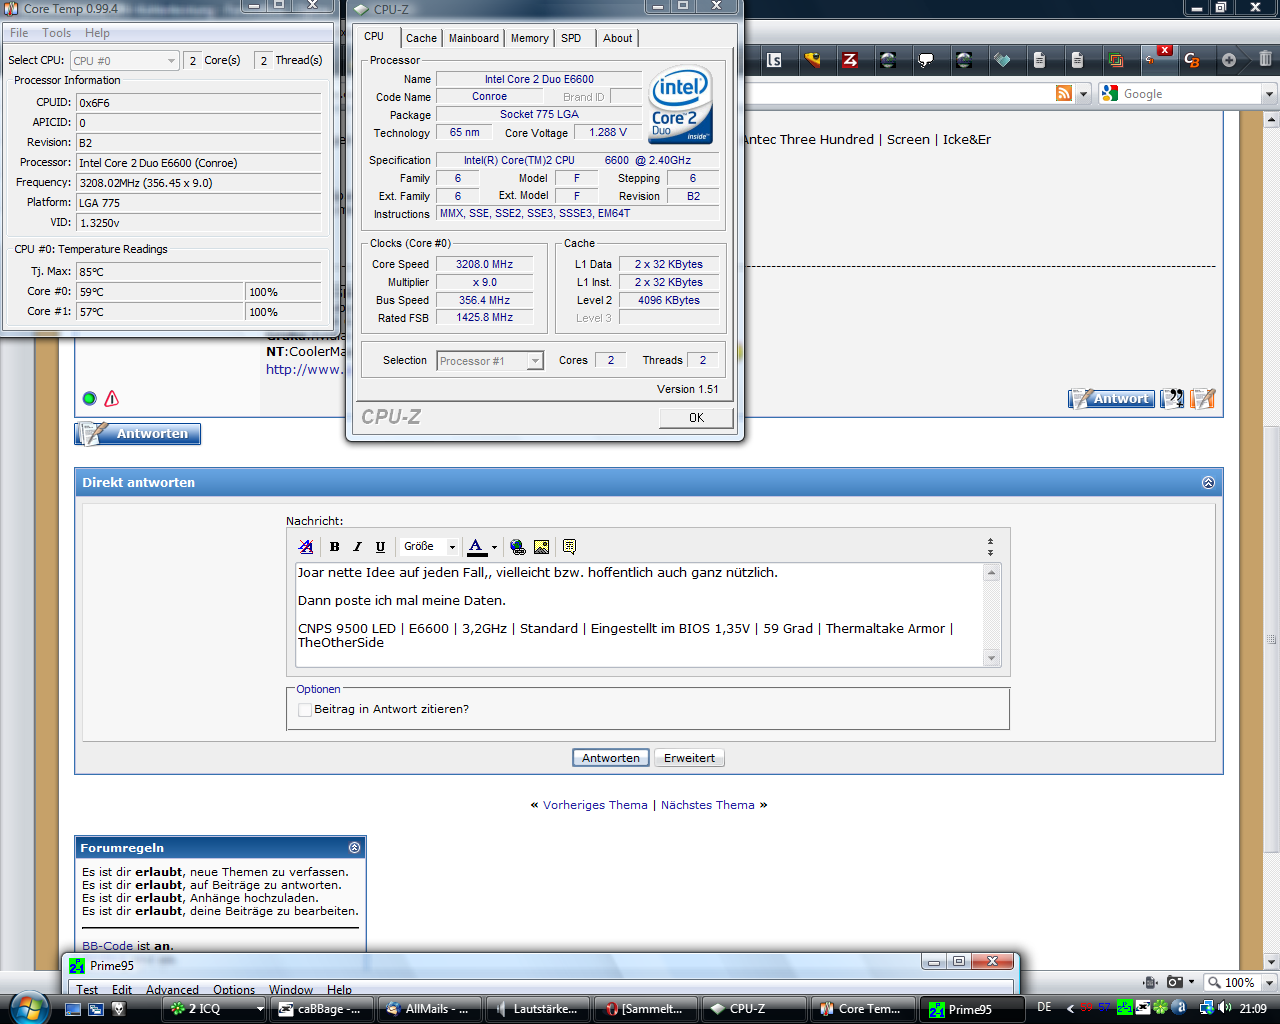Open Advanced menu in Prime95
Viewport: 1280px width, 1024px height.
coord(172,990)
